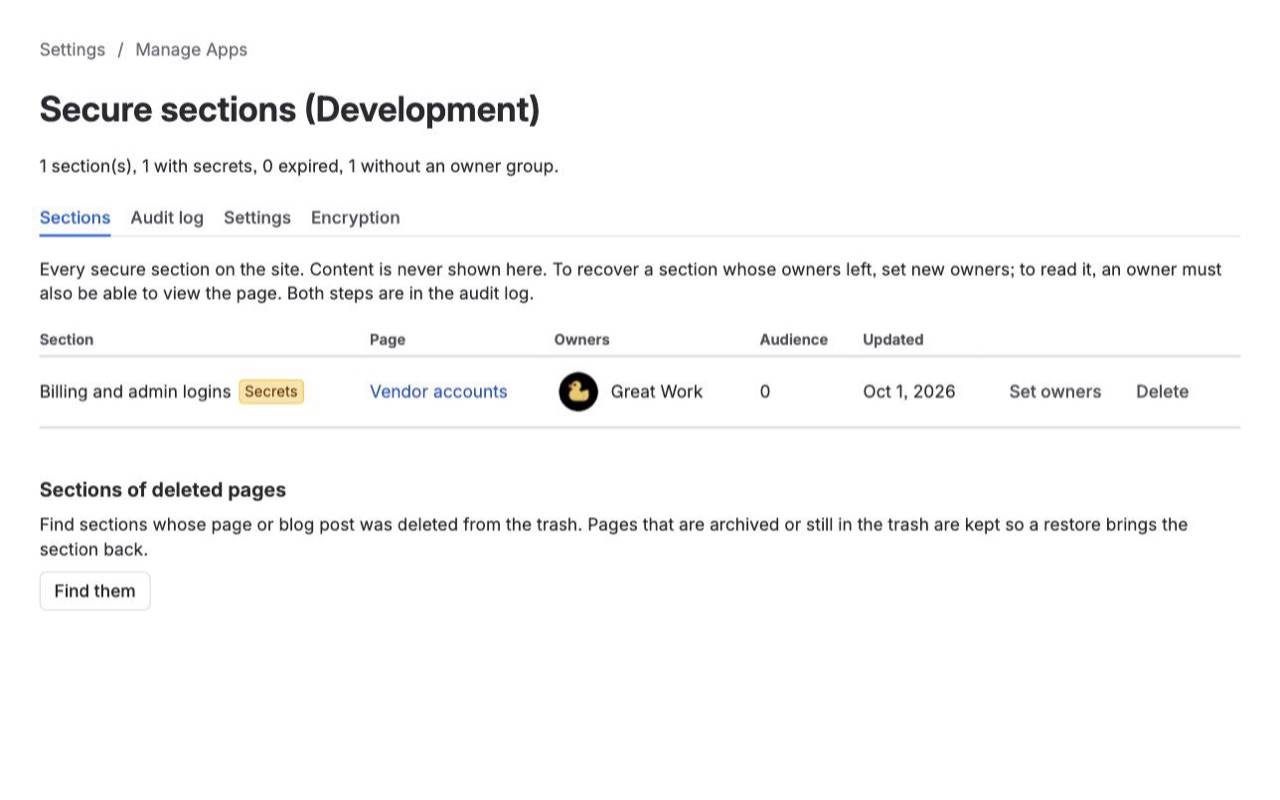Click the Find them button
1280x800 pixels.
point(95,591)
